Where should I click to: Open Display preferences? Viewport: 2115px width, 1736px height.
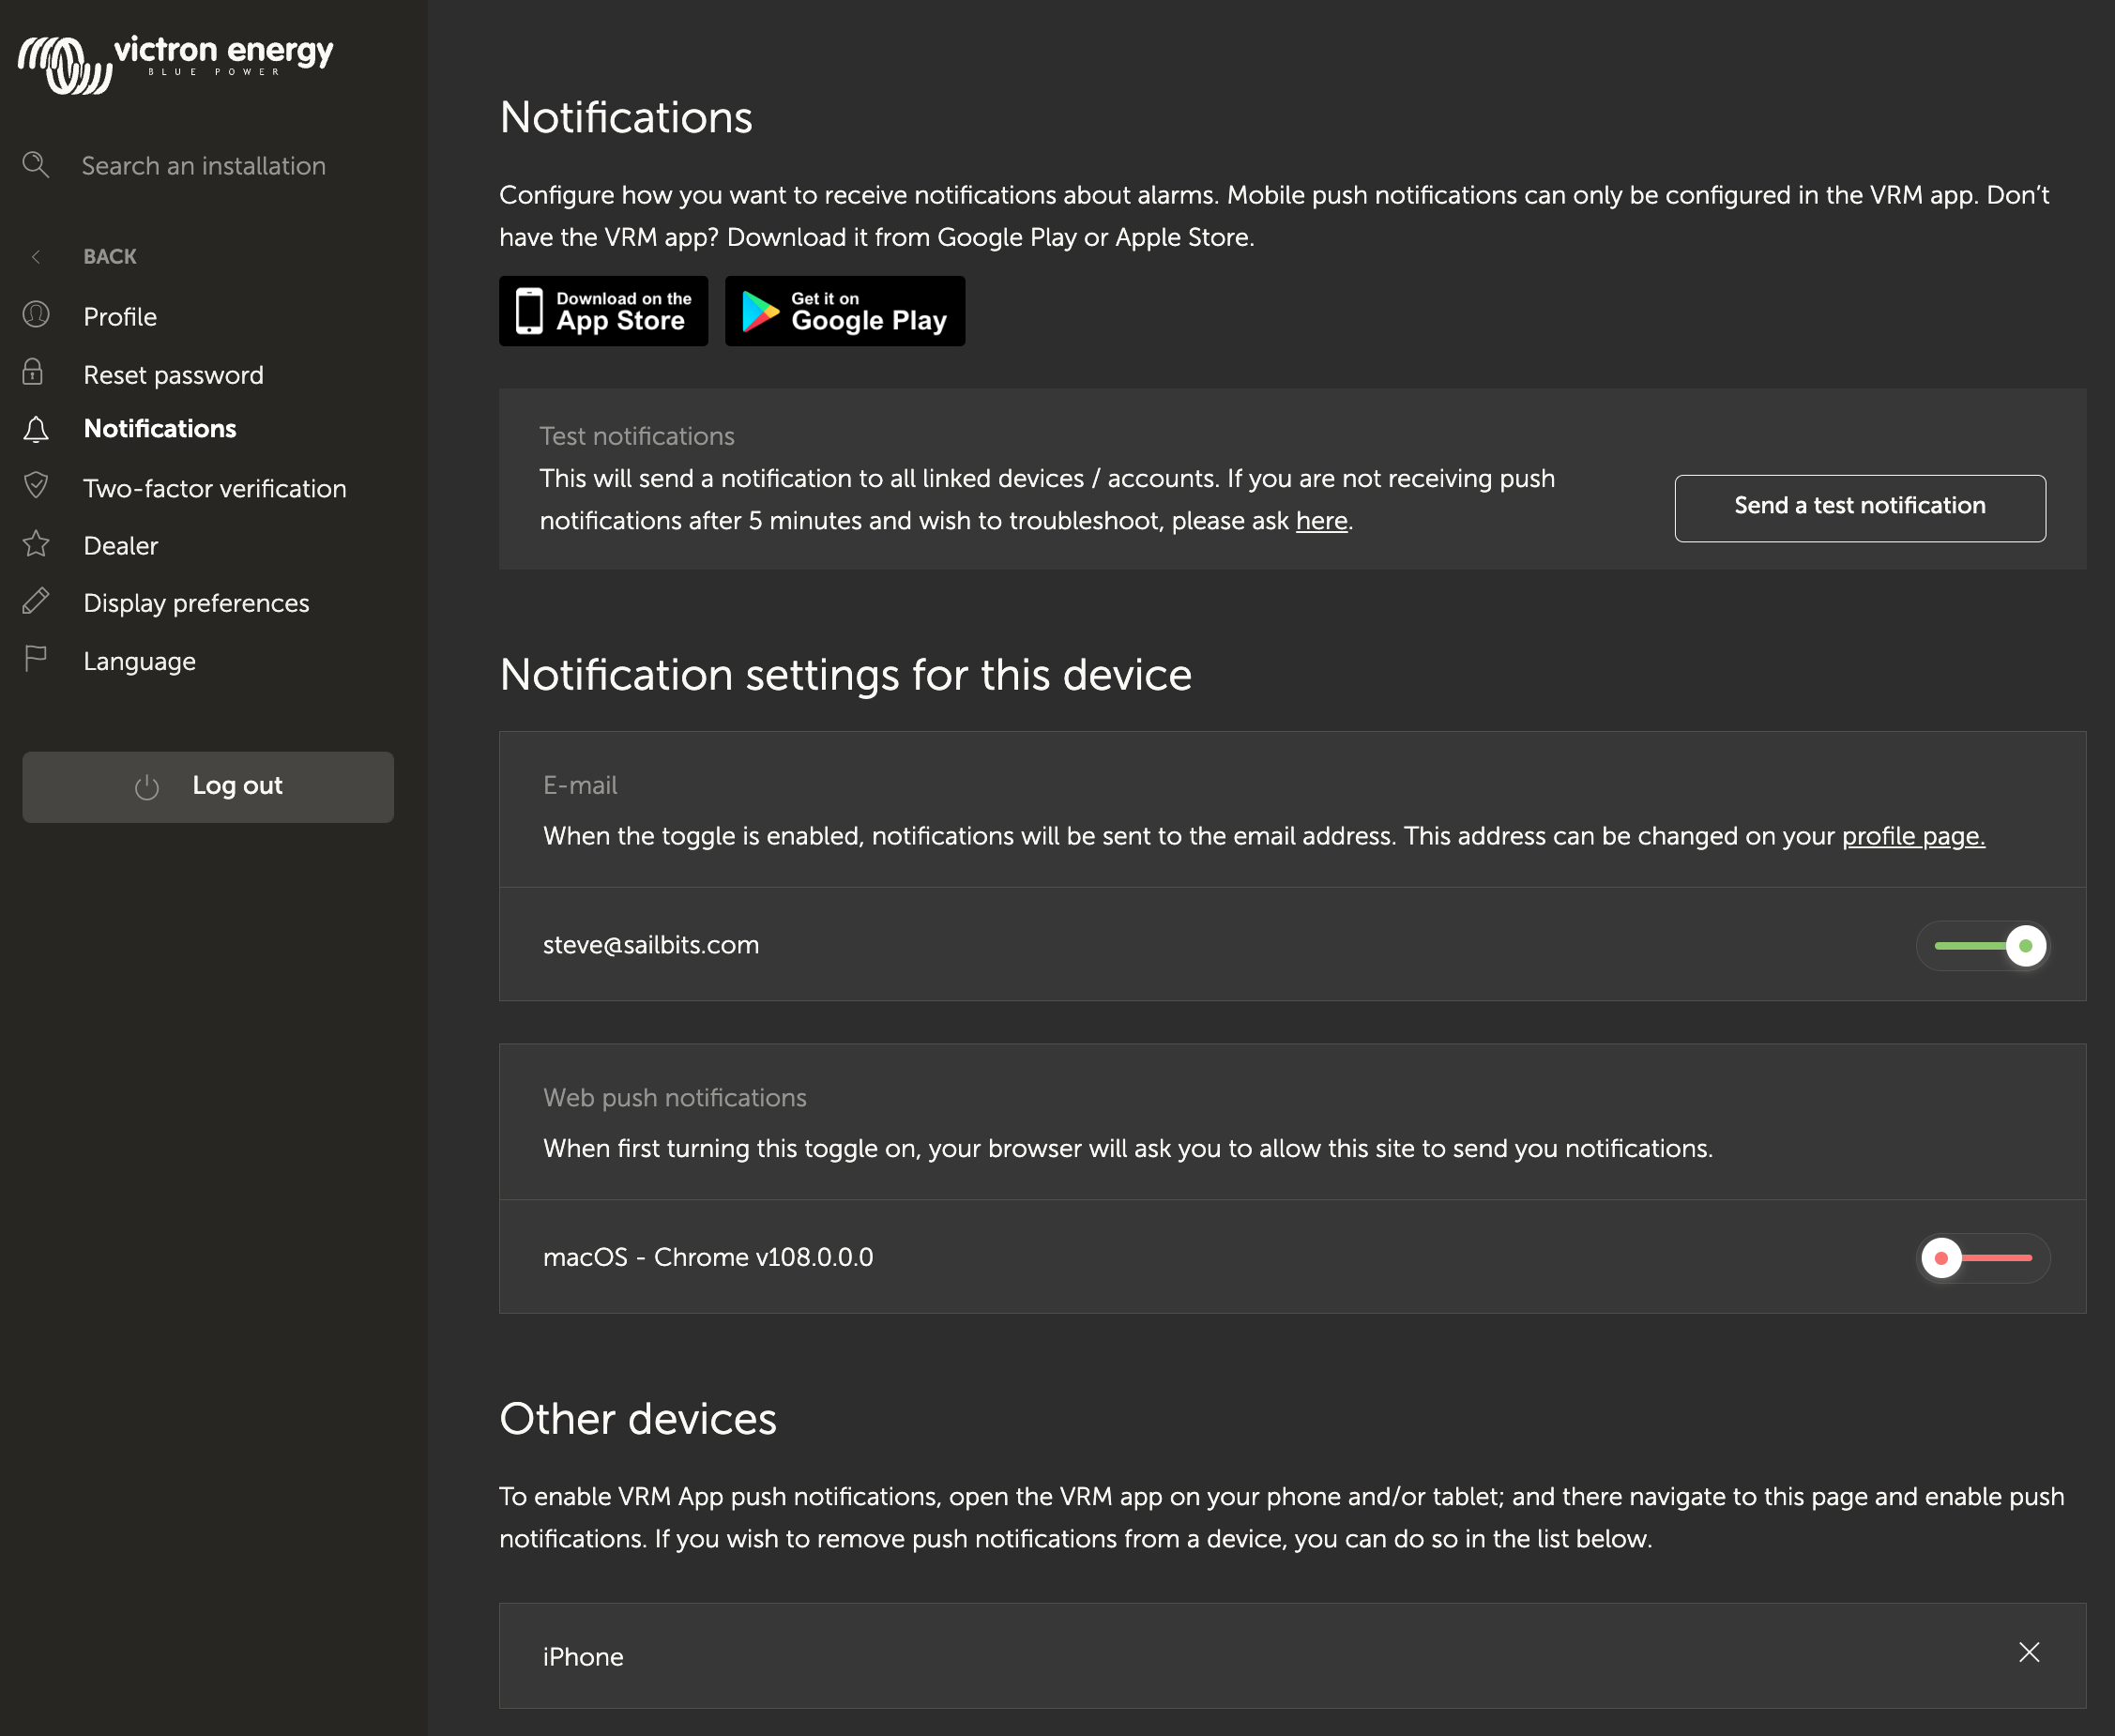(197, 604)
